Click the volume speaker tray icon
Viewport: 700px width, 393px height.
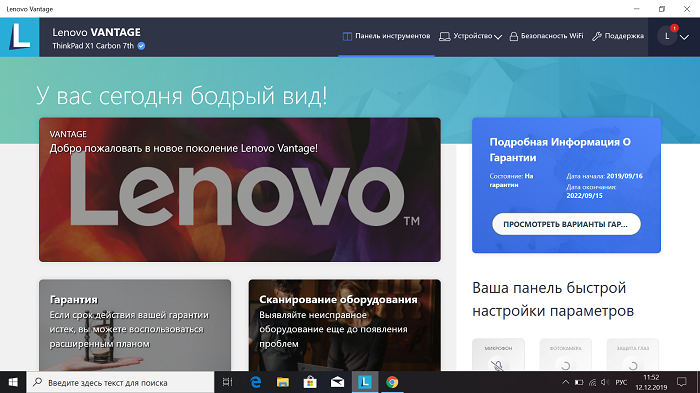coord(605,382)
